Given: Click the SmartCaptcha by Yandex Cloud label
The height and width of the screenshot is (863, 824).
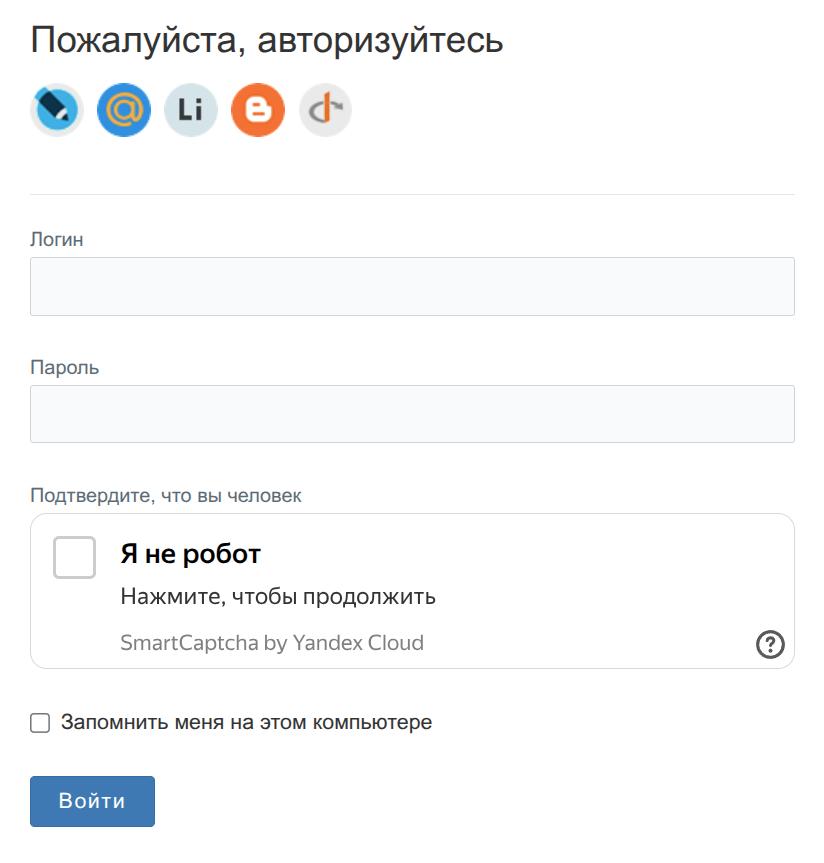Looking at the screenshot, I should point(273,644).
